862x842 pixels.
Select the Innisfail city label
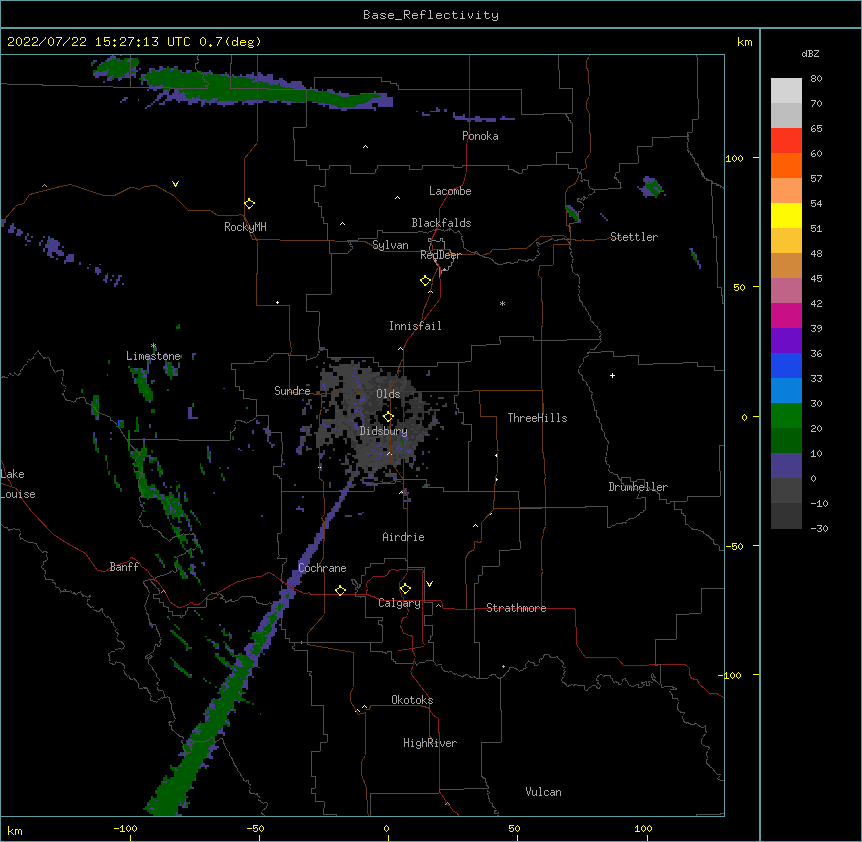tap(415, 326)
